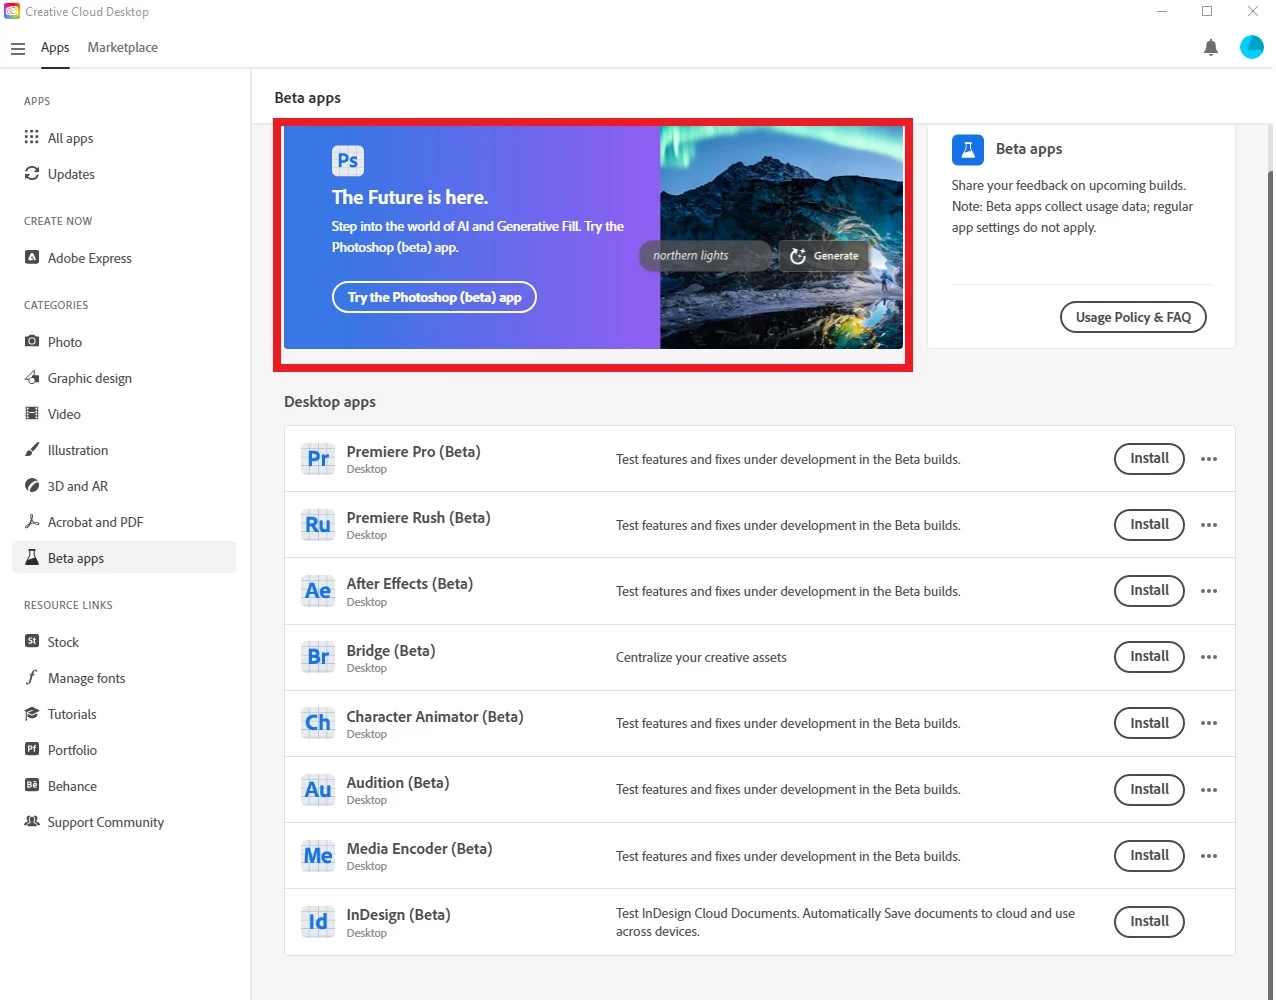Click the Bridge (Beta) title text

(x=390, y=651)
